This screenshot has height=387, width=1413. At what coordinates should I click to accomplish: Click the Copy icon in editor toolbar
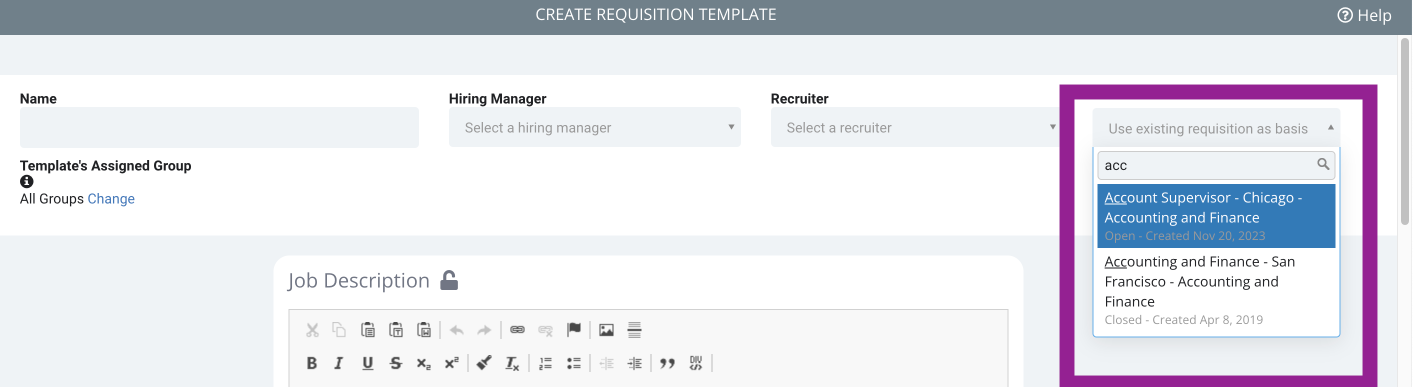click(x=339, y=330)
